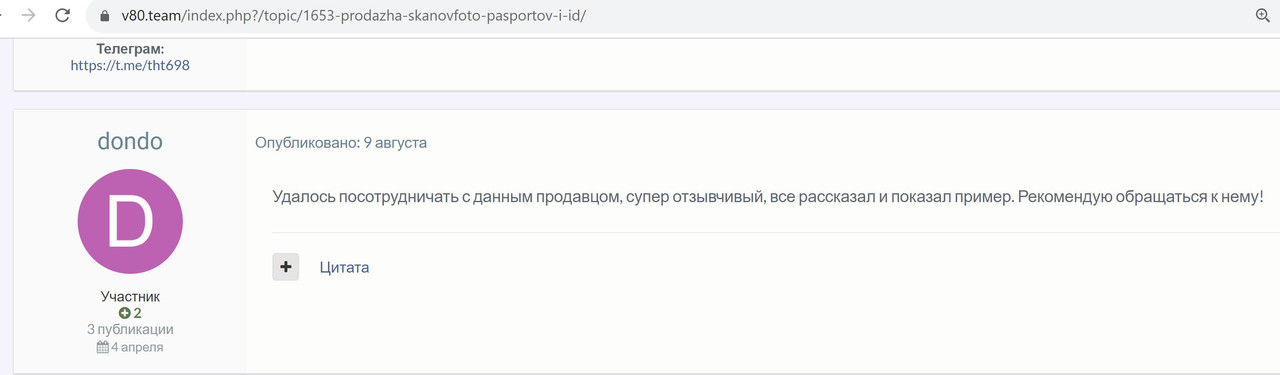The image size is (1280, 375).
Task: Click the reputation score number 2
Action: (x=137, y=313)
